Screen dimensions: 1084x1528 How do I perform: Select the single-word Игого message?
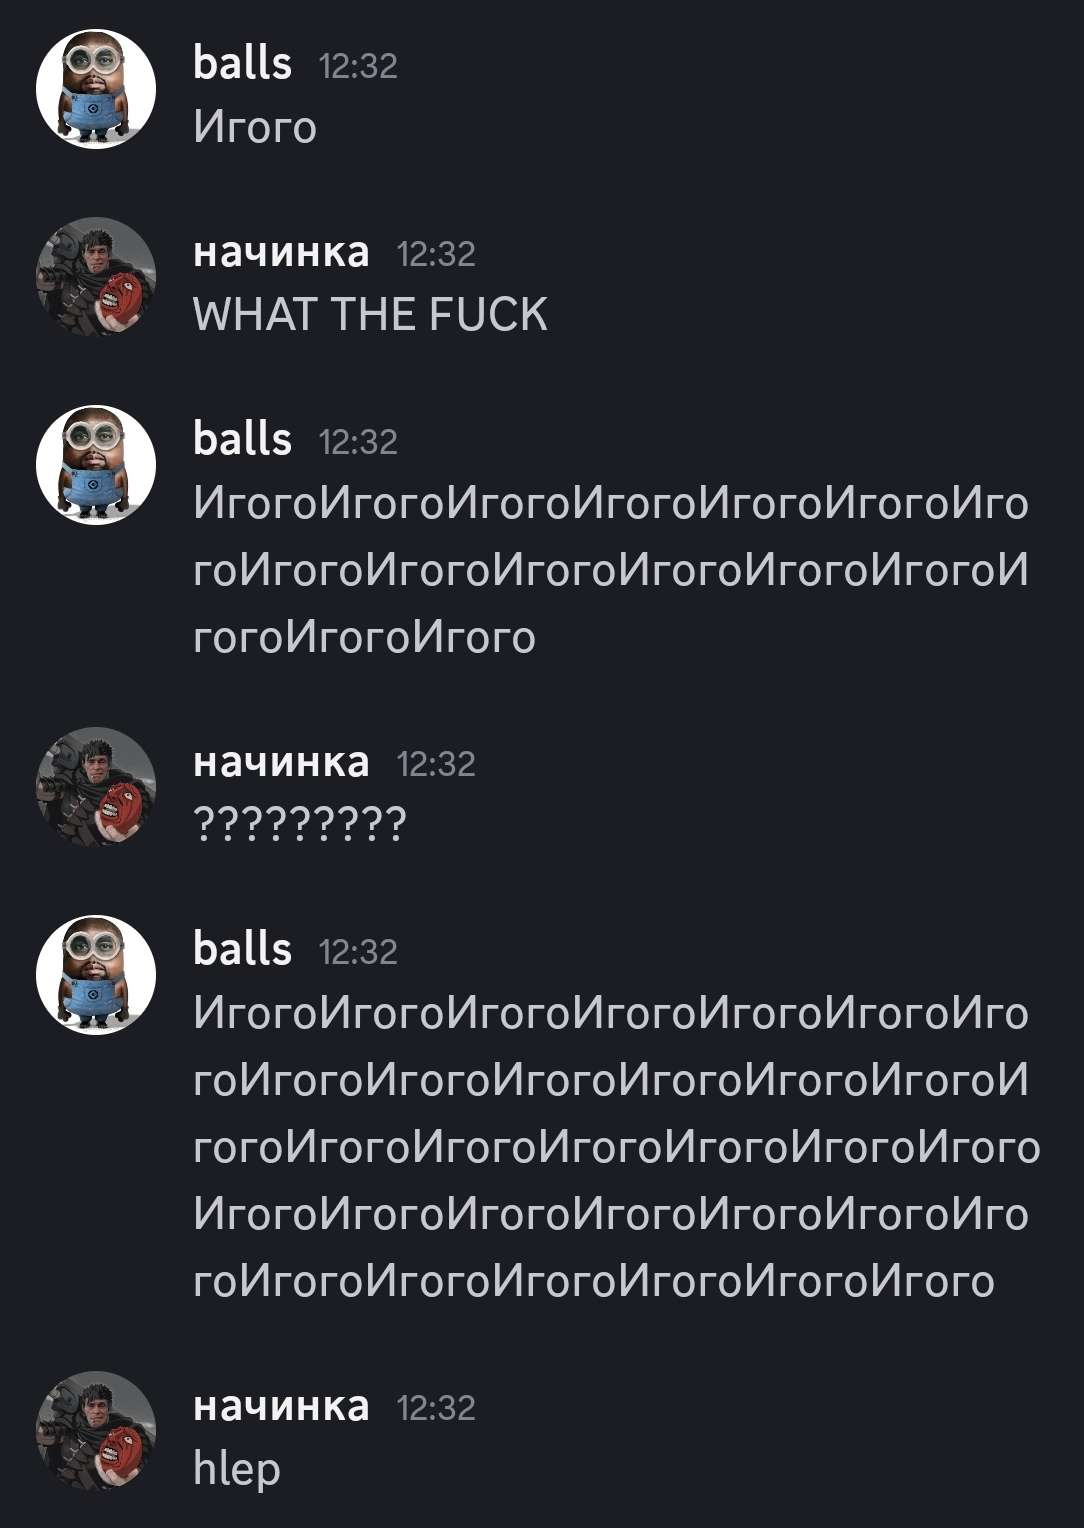(255, 127)
